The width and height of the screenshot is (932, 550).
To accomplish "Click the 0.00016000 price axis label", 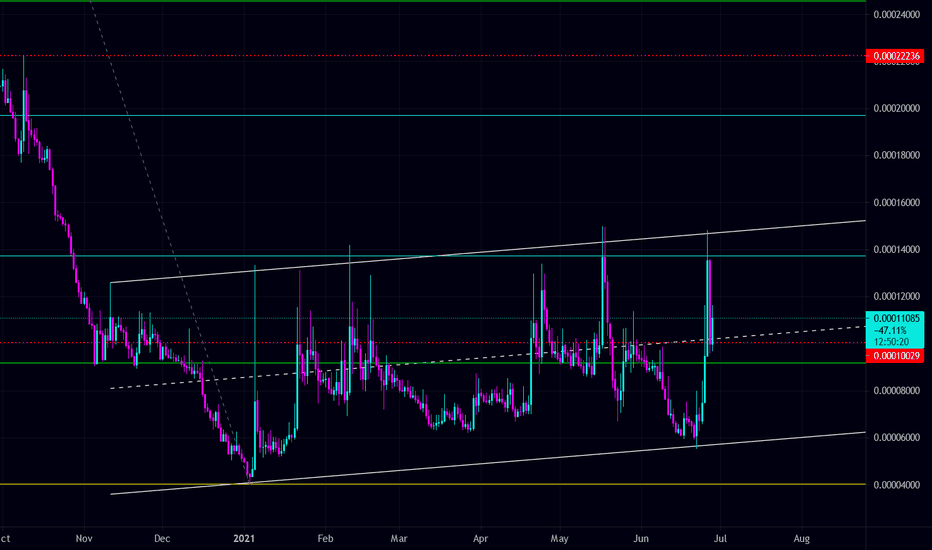I will pyautogui.click(x=896, y=203).
